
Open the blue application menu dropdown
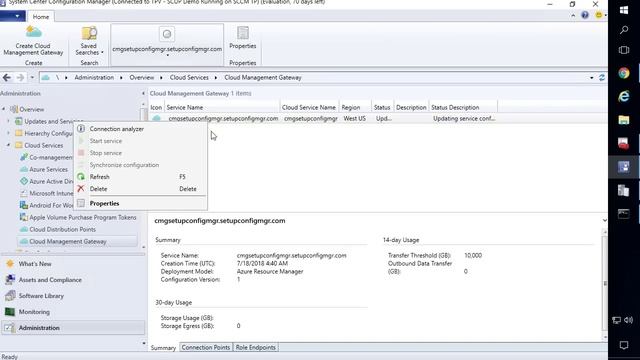pyautogui.click(x=12, y=16)
